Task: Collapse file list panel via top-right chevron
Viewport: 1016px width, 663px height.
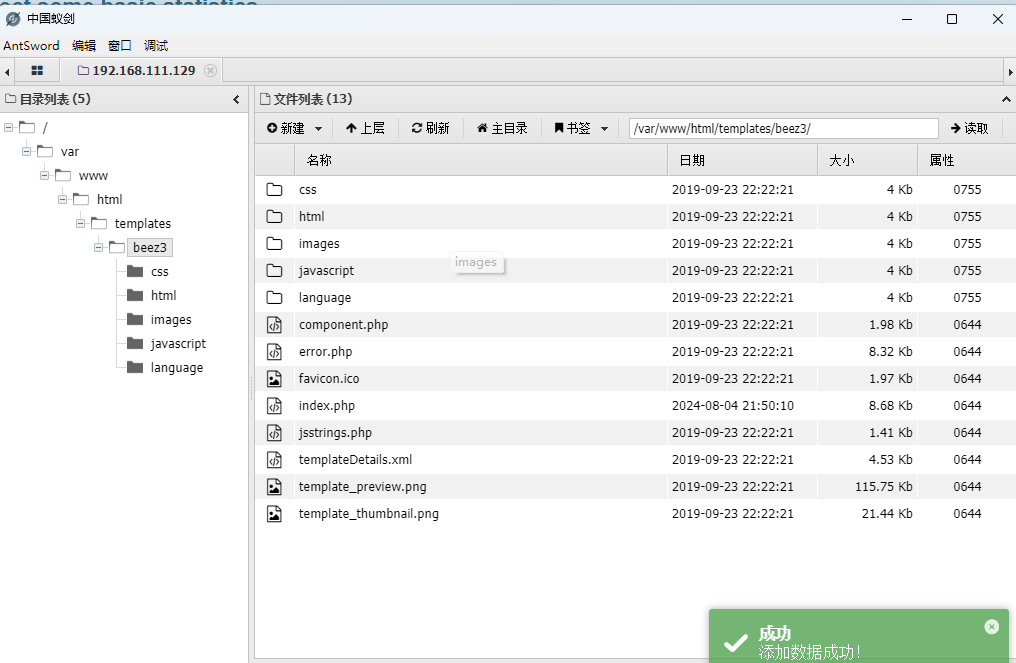Action: pos(1006,99)
